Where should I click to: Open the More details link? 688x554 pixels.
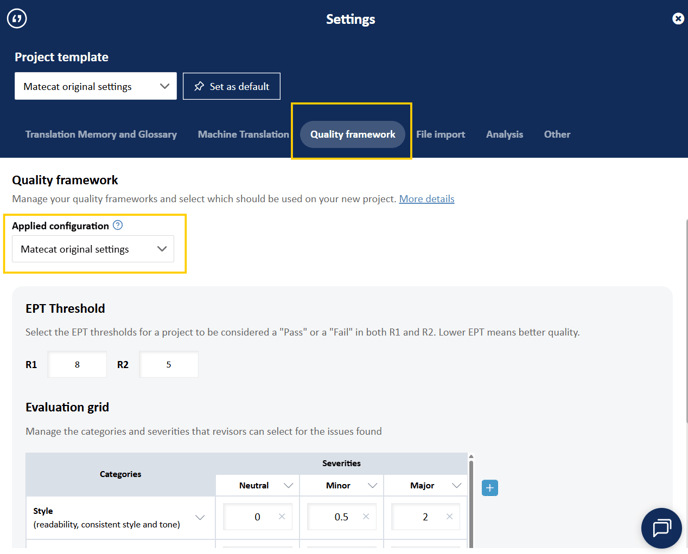point(426,199)
